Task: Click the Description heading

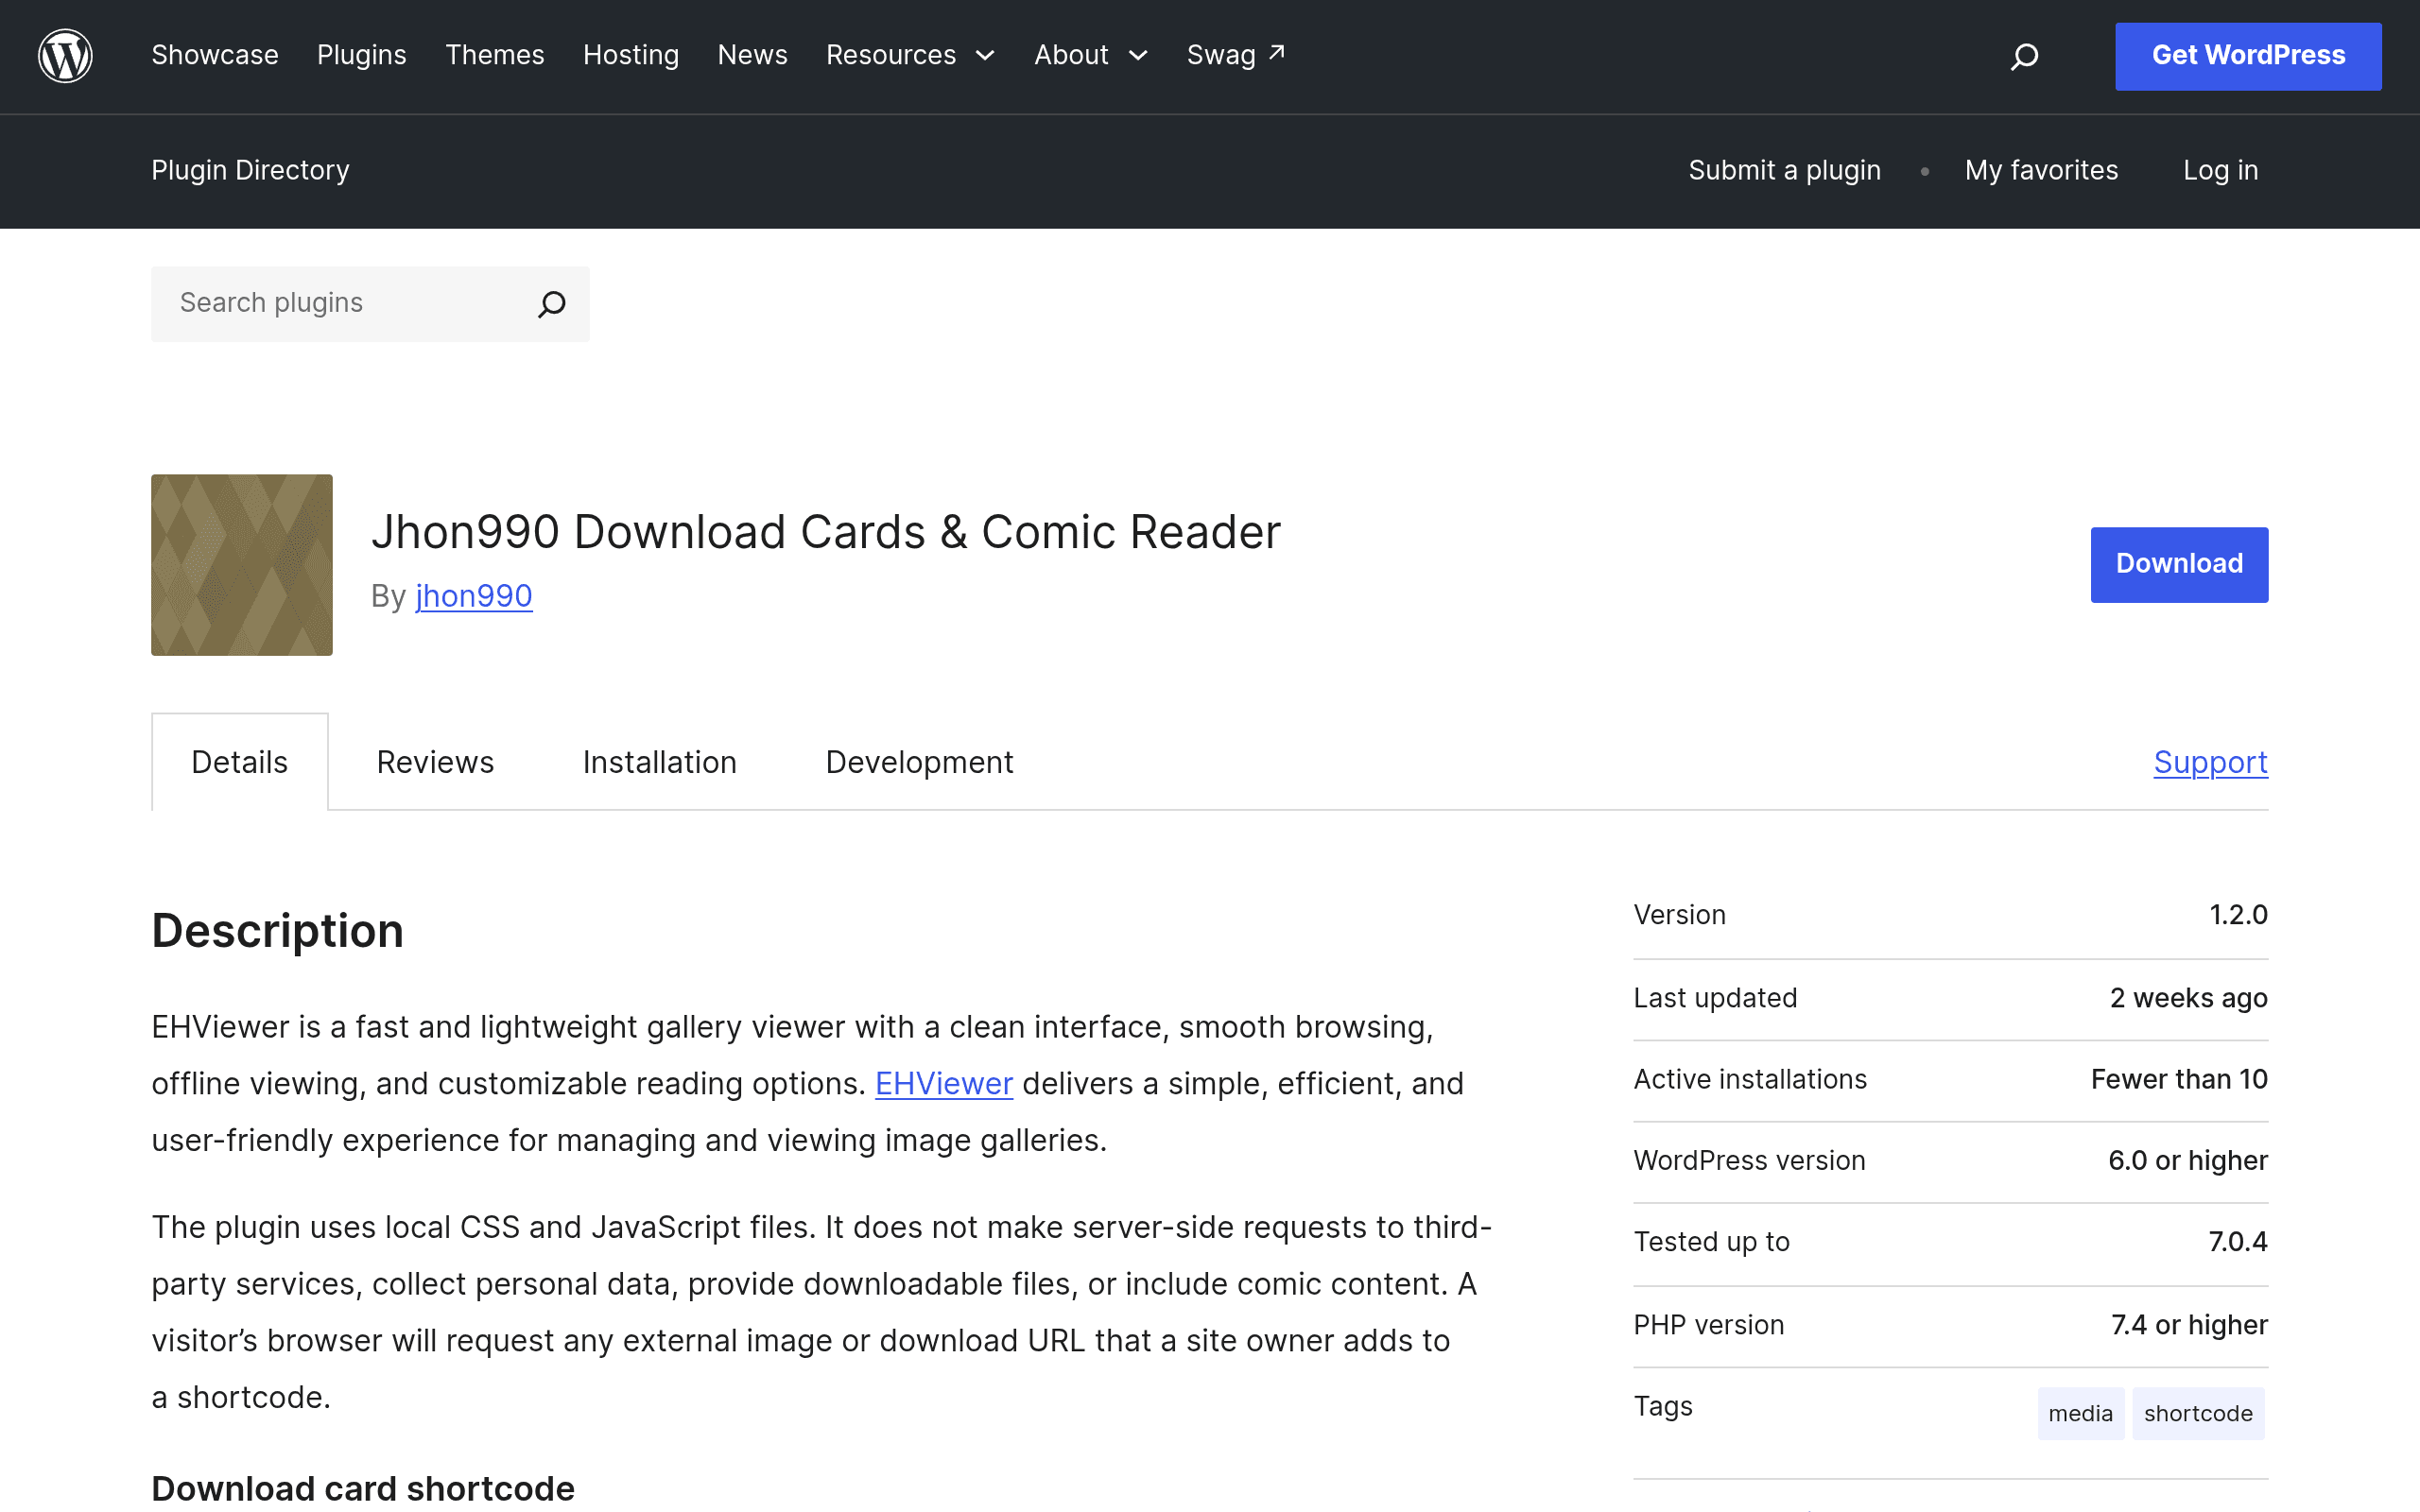Action: 278,931
